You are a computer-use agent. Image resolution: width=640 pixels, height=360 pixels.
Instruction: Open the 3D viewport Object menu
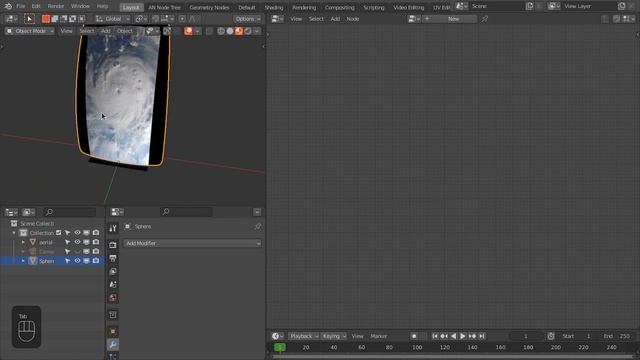click(124, 31)
